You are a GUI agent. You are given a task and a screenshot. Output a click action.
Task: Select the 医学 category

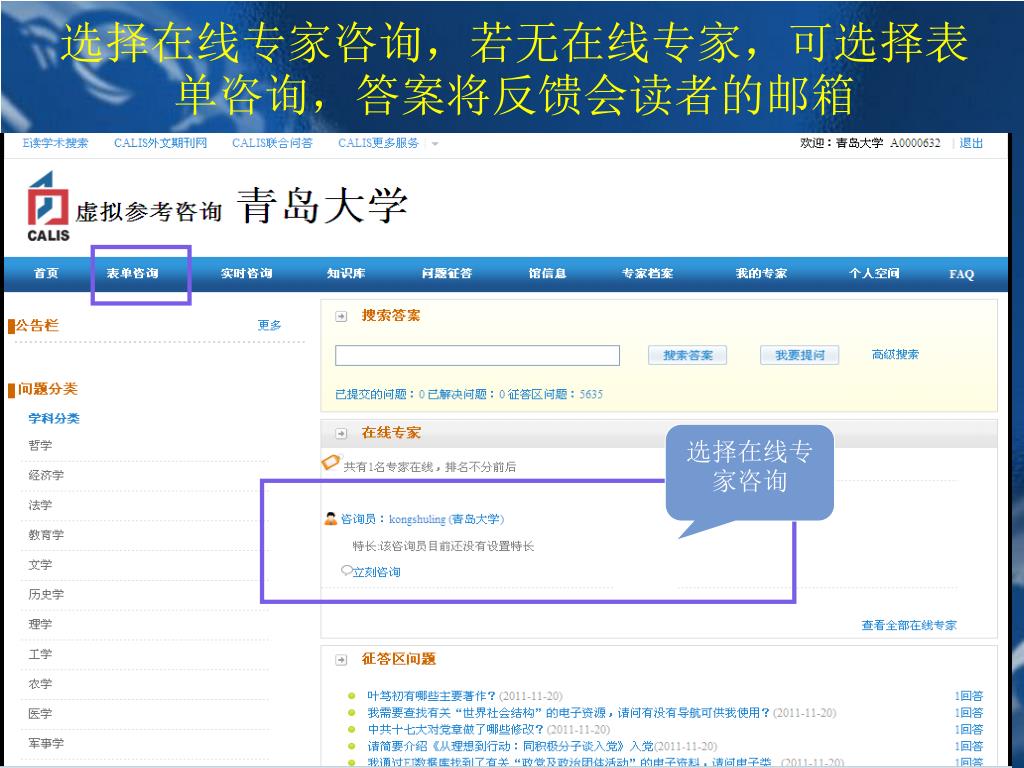point(40,714)
